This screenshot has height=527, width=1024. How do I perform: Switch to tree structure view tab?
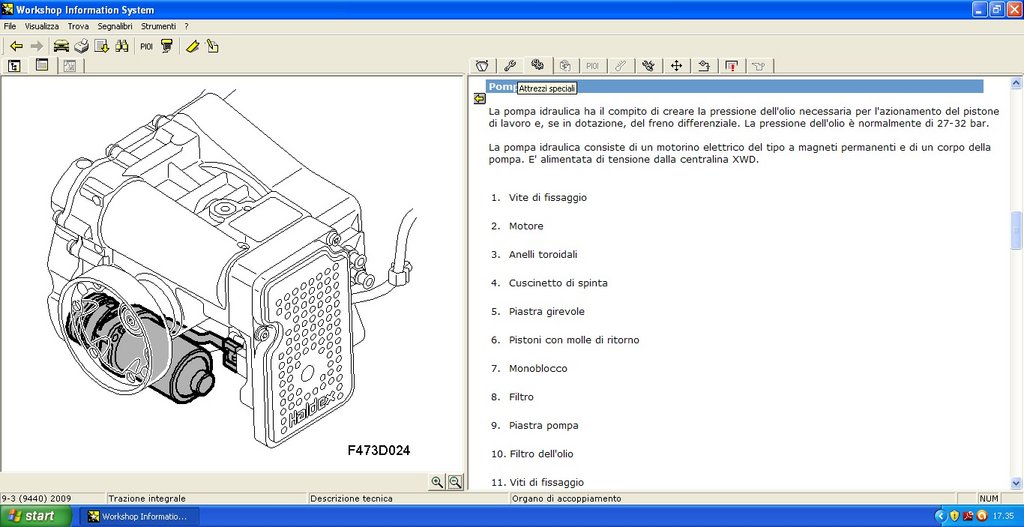[x=14, y=65]
